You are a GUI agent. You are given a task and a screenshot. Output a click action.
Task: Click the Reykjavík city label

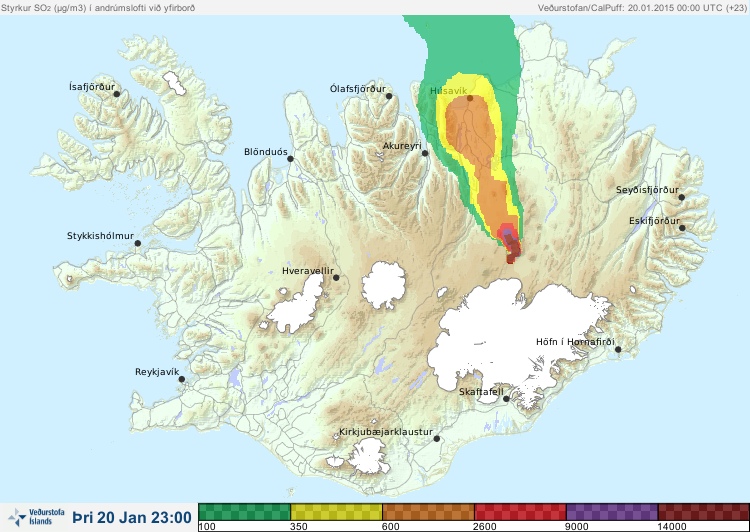click(x=157, y=372)
